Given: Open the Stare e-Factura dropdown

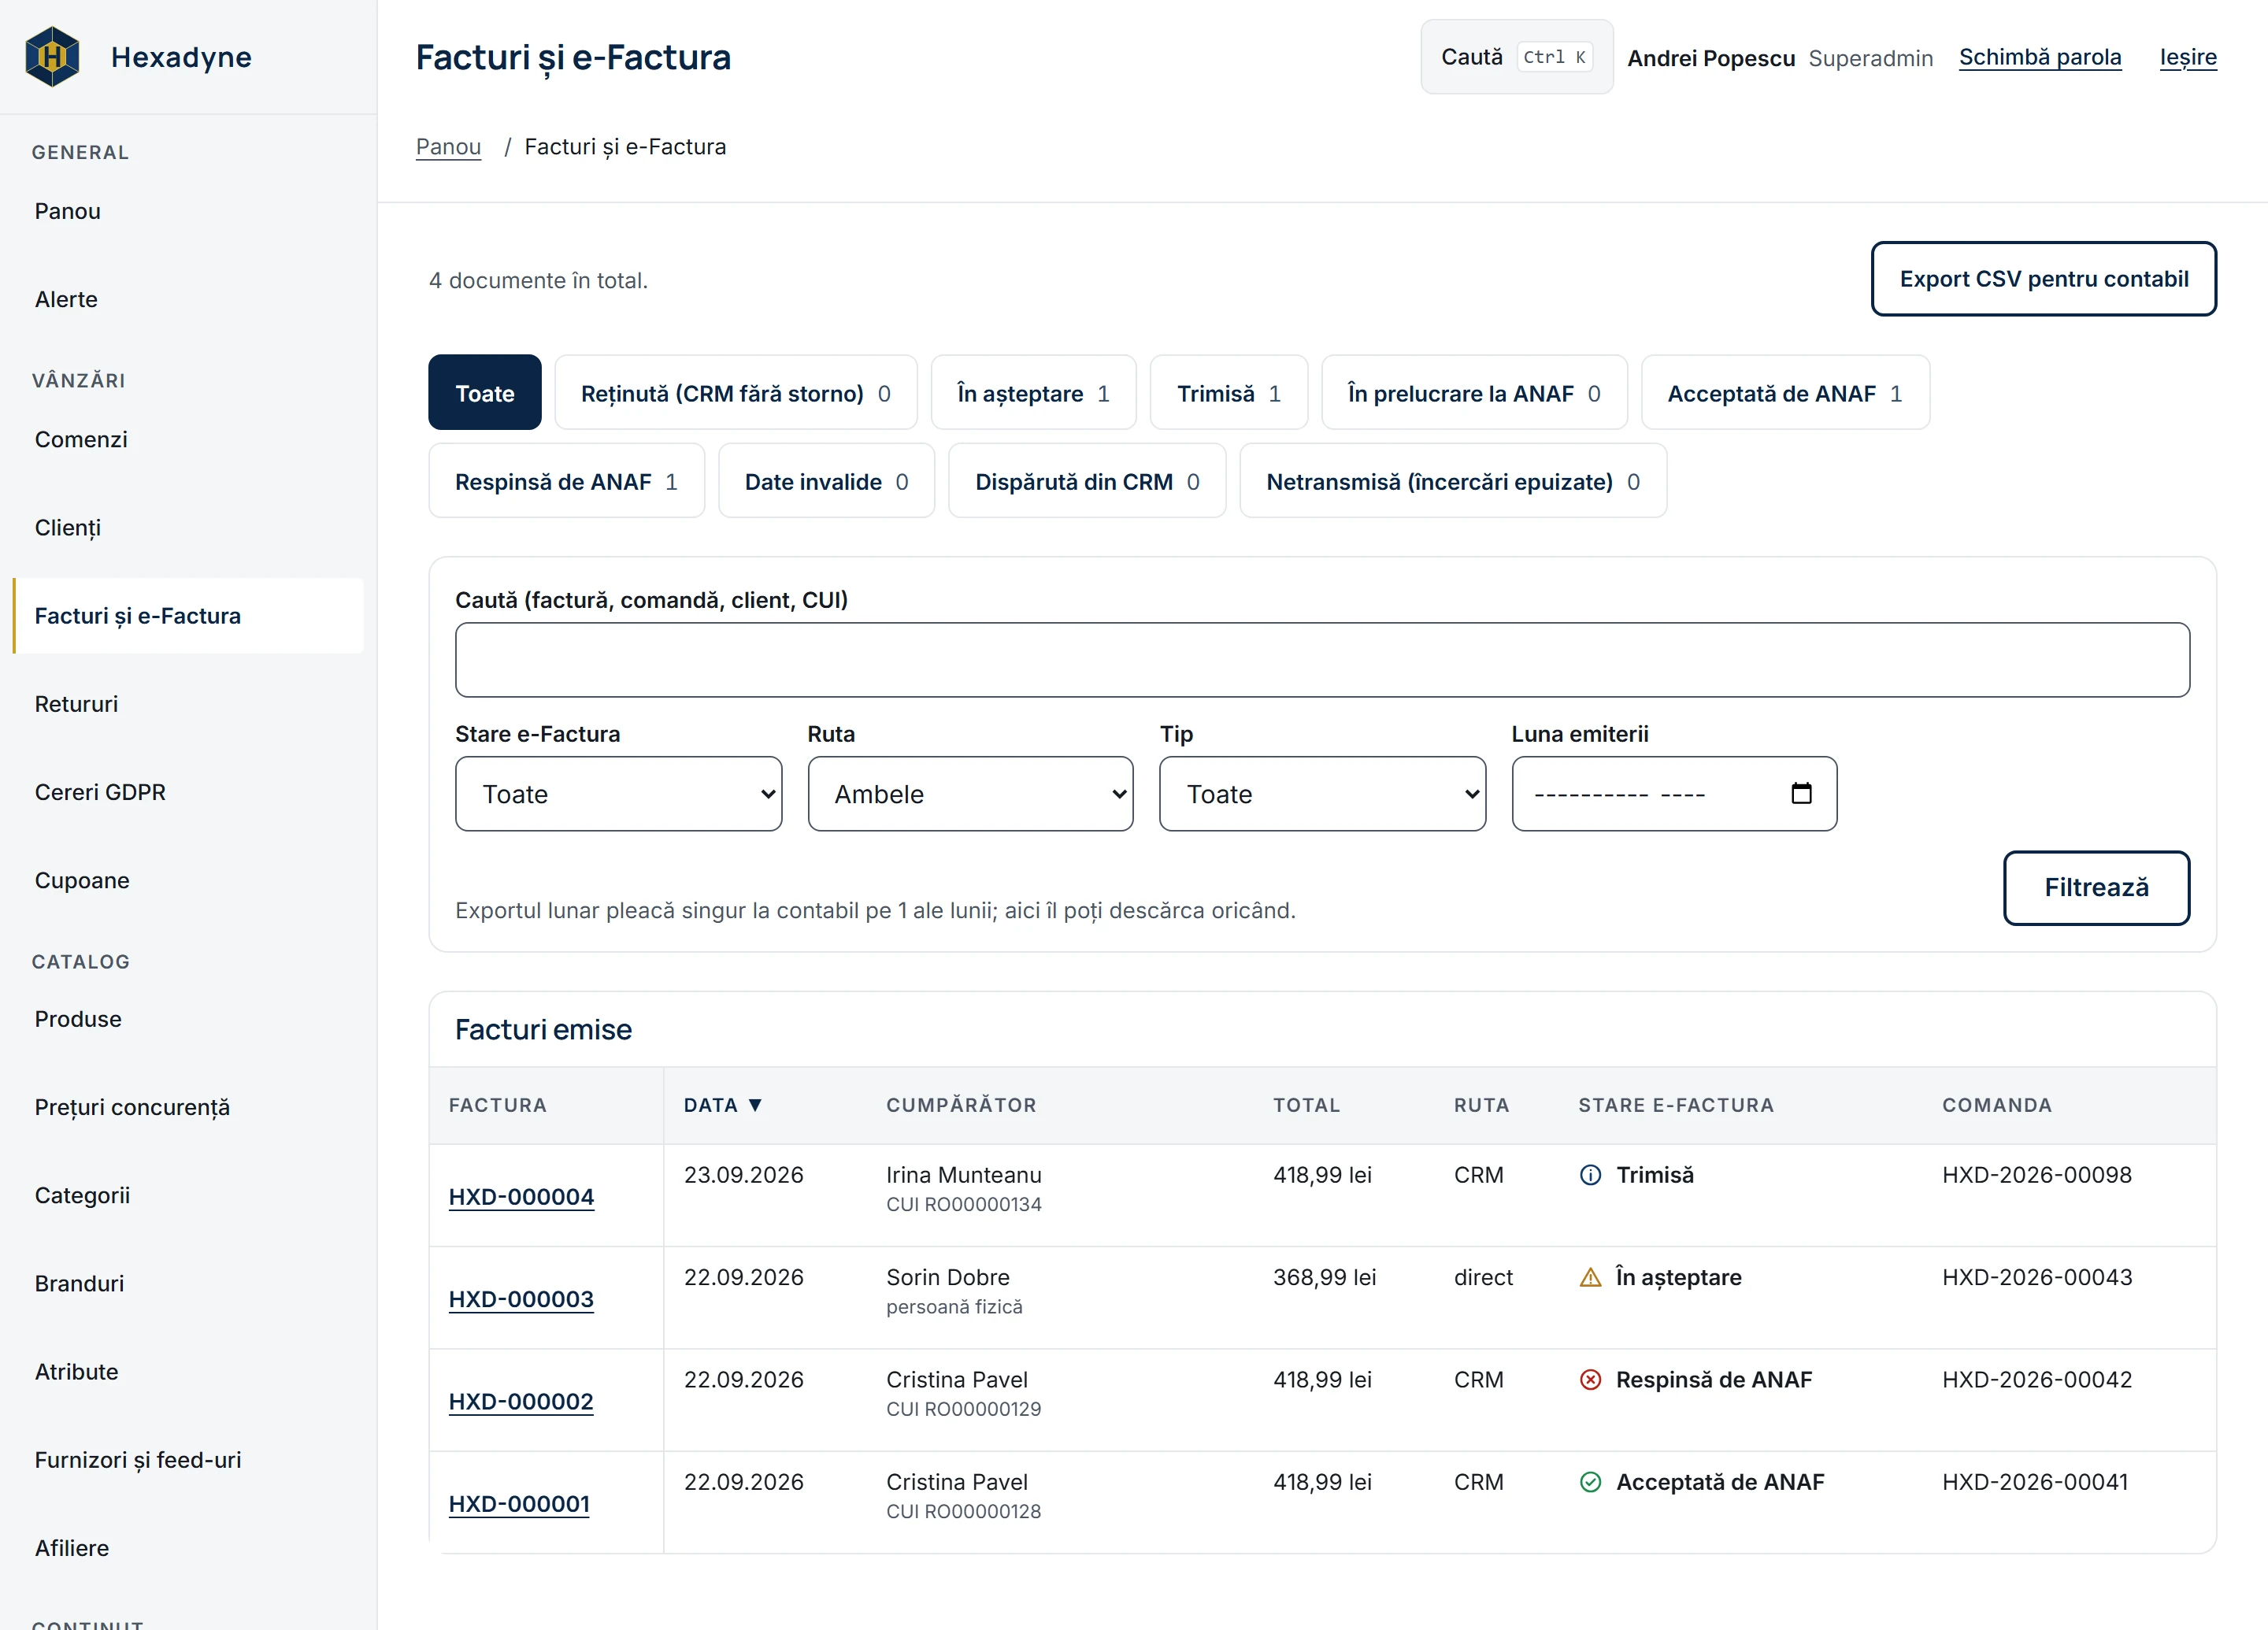Looking at the screenshot, I should [618, 793].
